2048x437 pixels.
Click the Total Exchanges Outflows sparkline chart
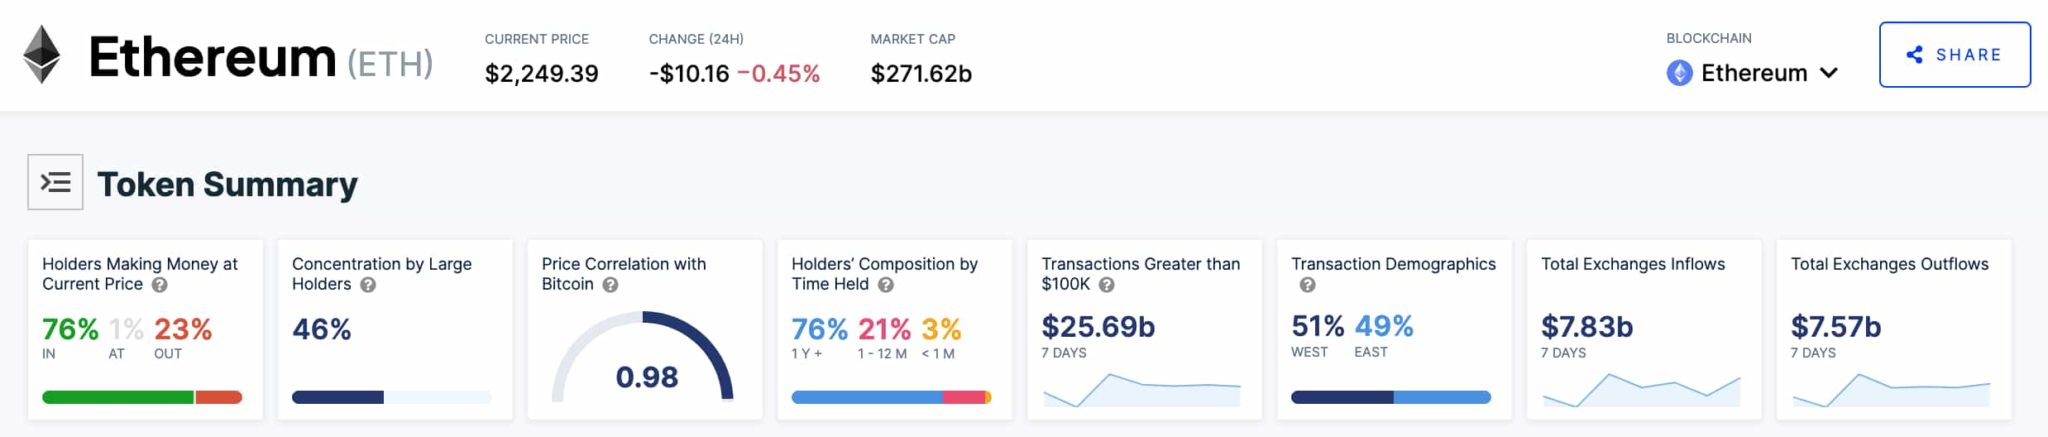click(x=1890, y=390)
